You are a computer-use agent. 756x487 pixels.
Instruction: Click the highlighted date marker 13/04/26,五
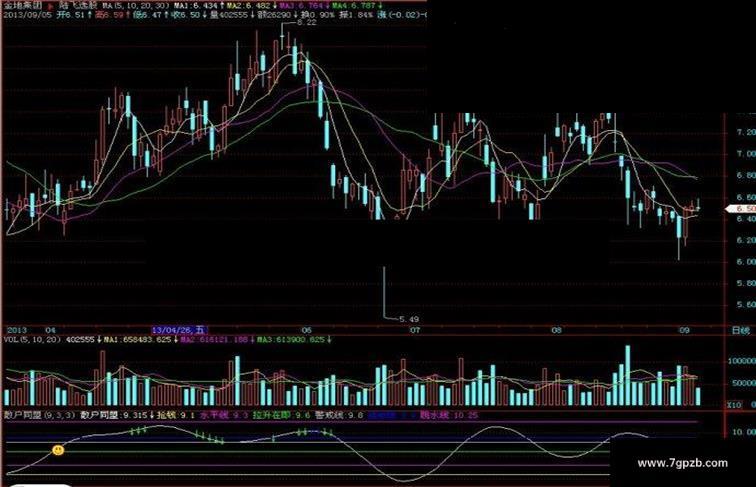(179, 330)
